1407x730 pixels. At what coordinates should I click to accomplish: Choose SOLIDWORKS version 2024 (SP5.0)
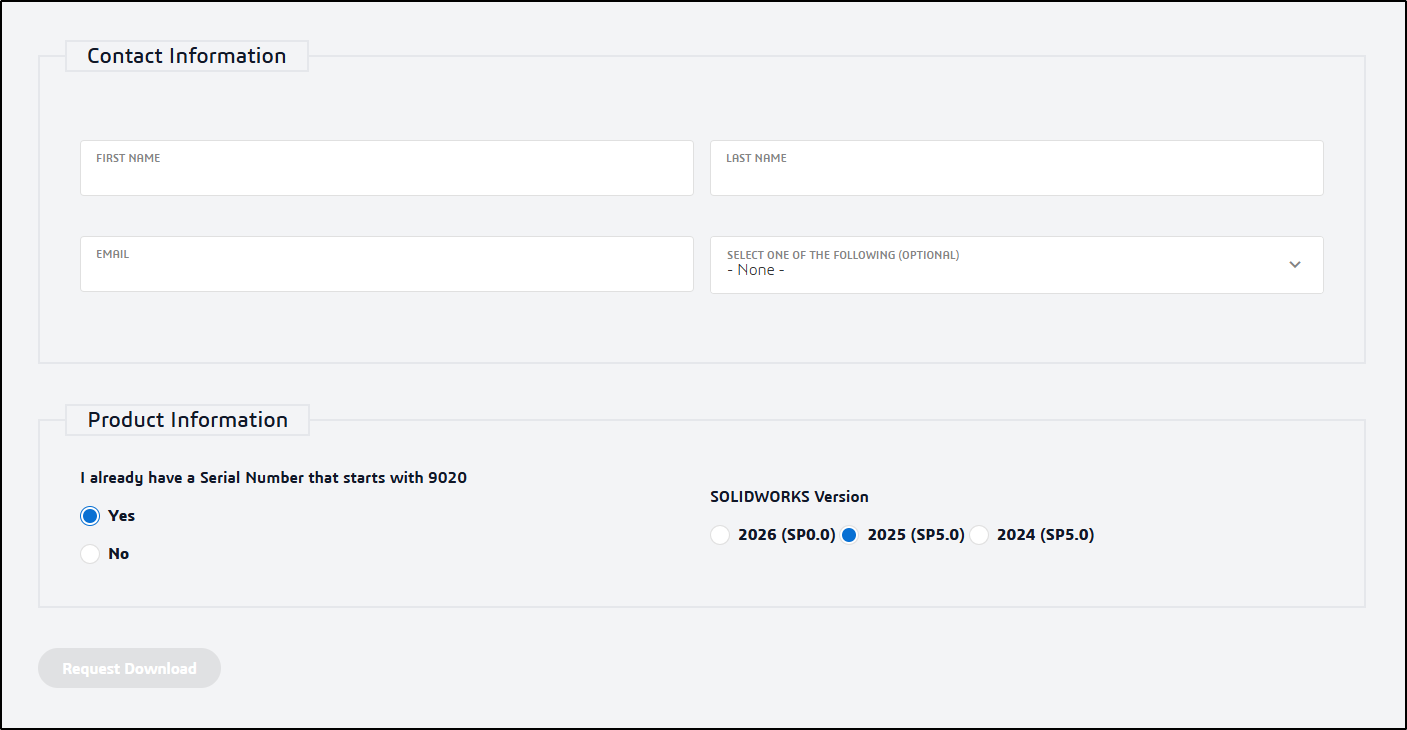(979, 535)
